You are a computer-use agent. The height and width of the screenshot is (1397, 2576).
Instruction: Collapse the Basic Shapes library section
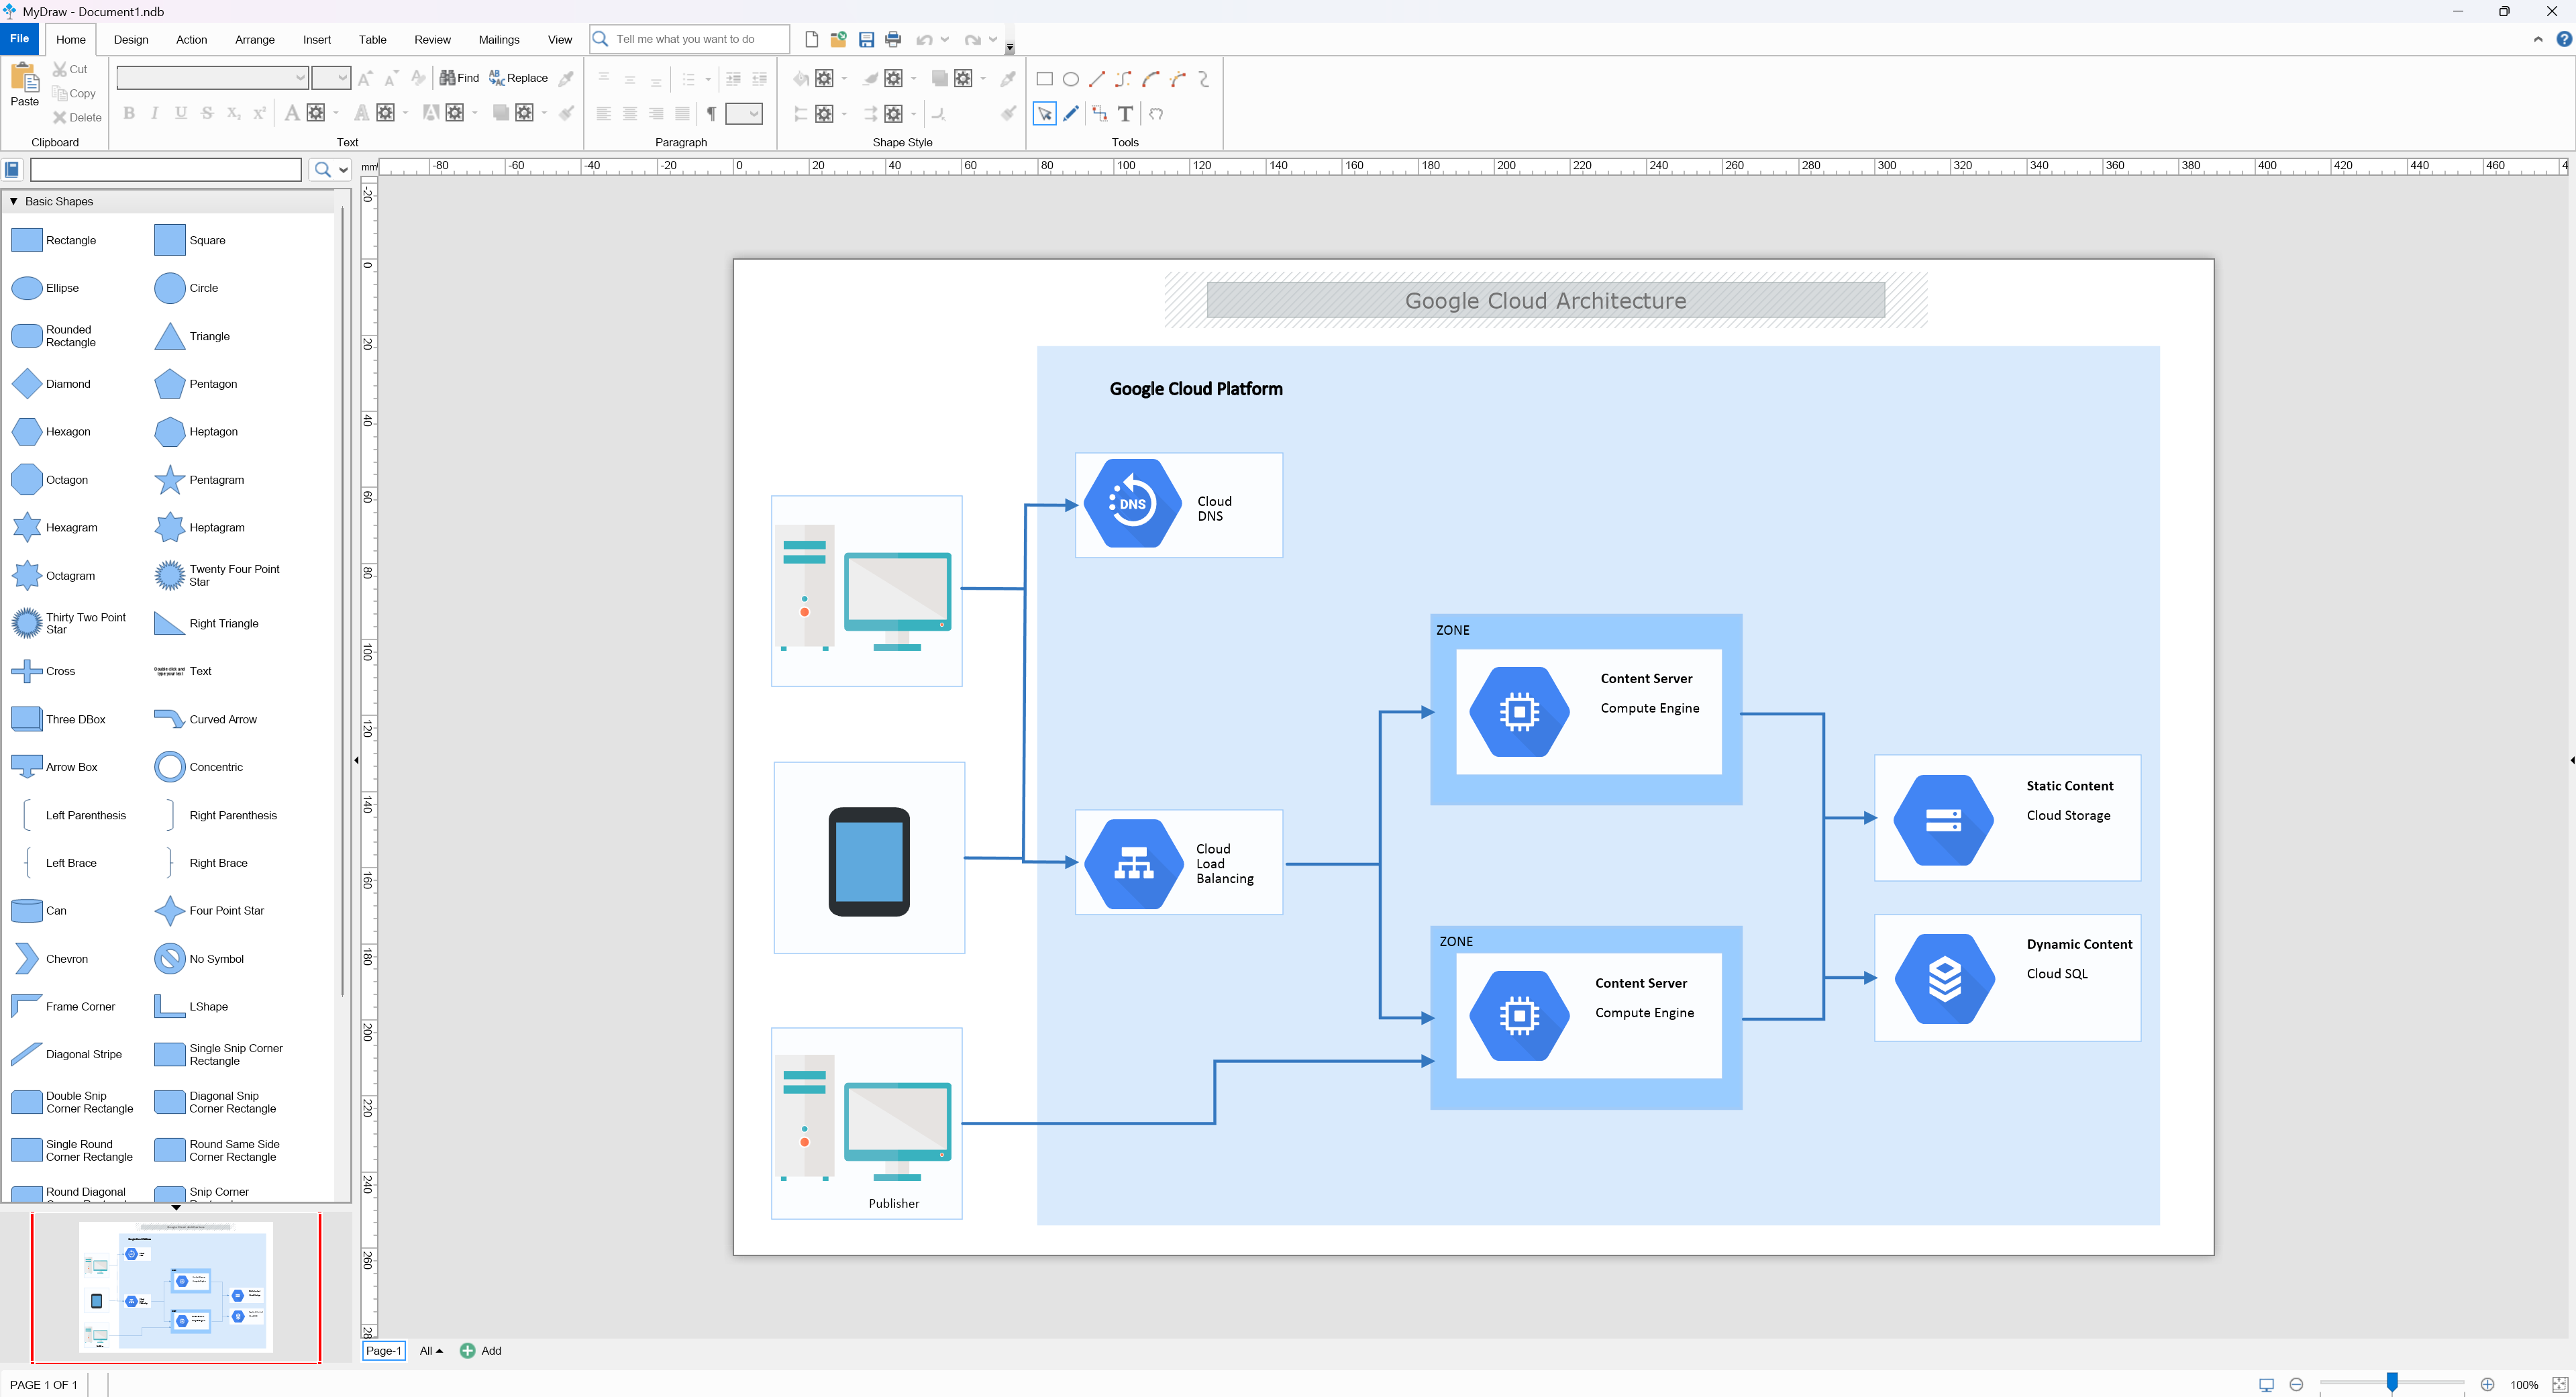pyautogui.click(x=14, y=201)
